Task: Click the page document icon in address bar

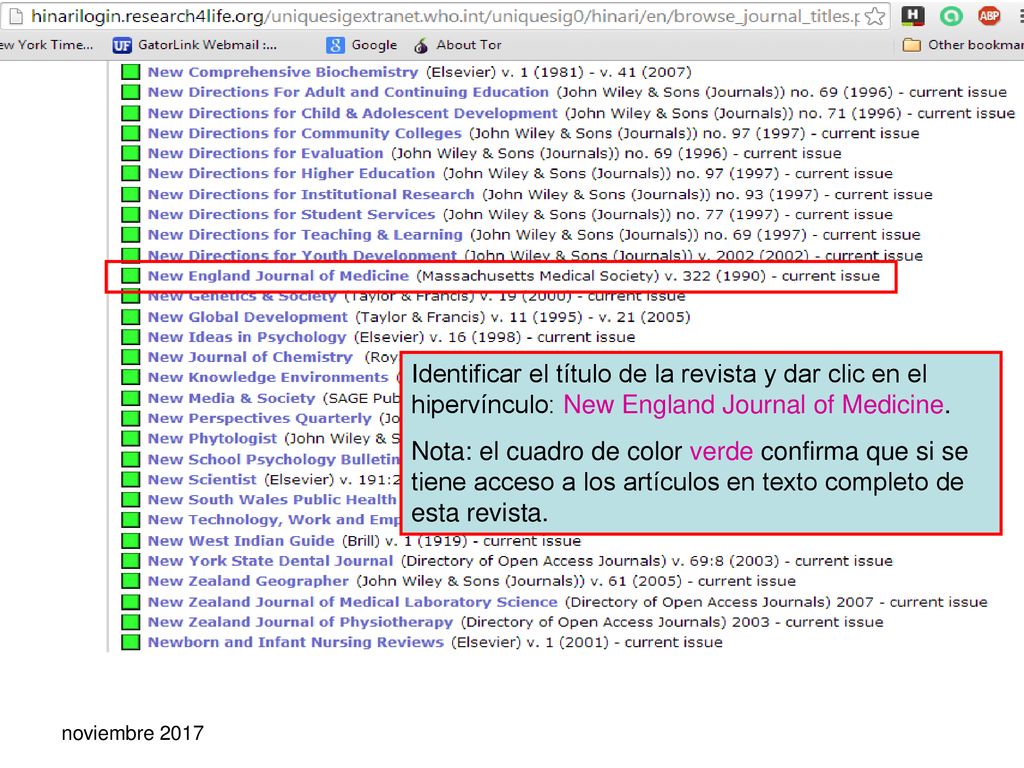Action: pyautogui.click(x=16, y=16)
